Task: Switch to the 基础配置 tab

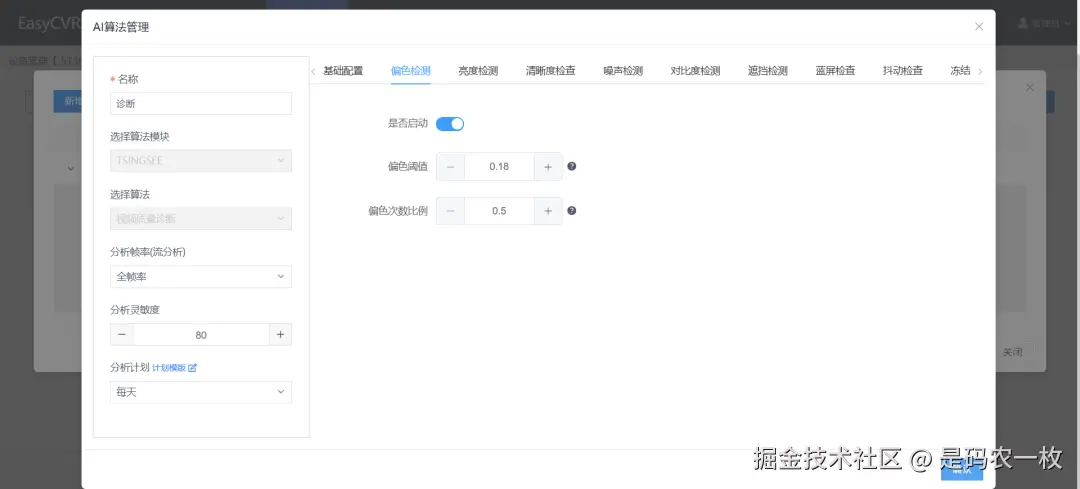Action: point(343,71)
